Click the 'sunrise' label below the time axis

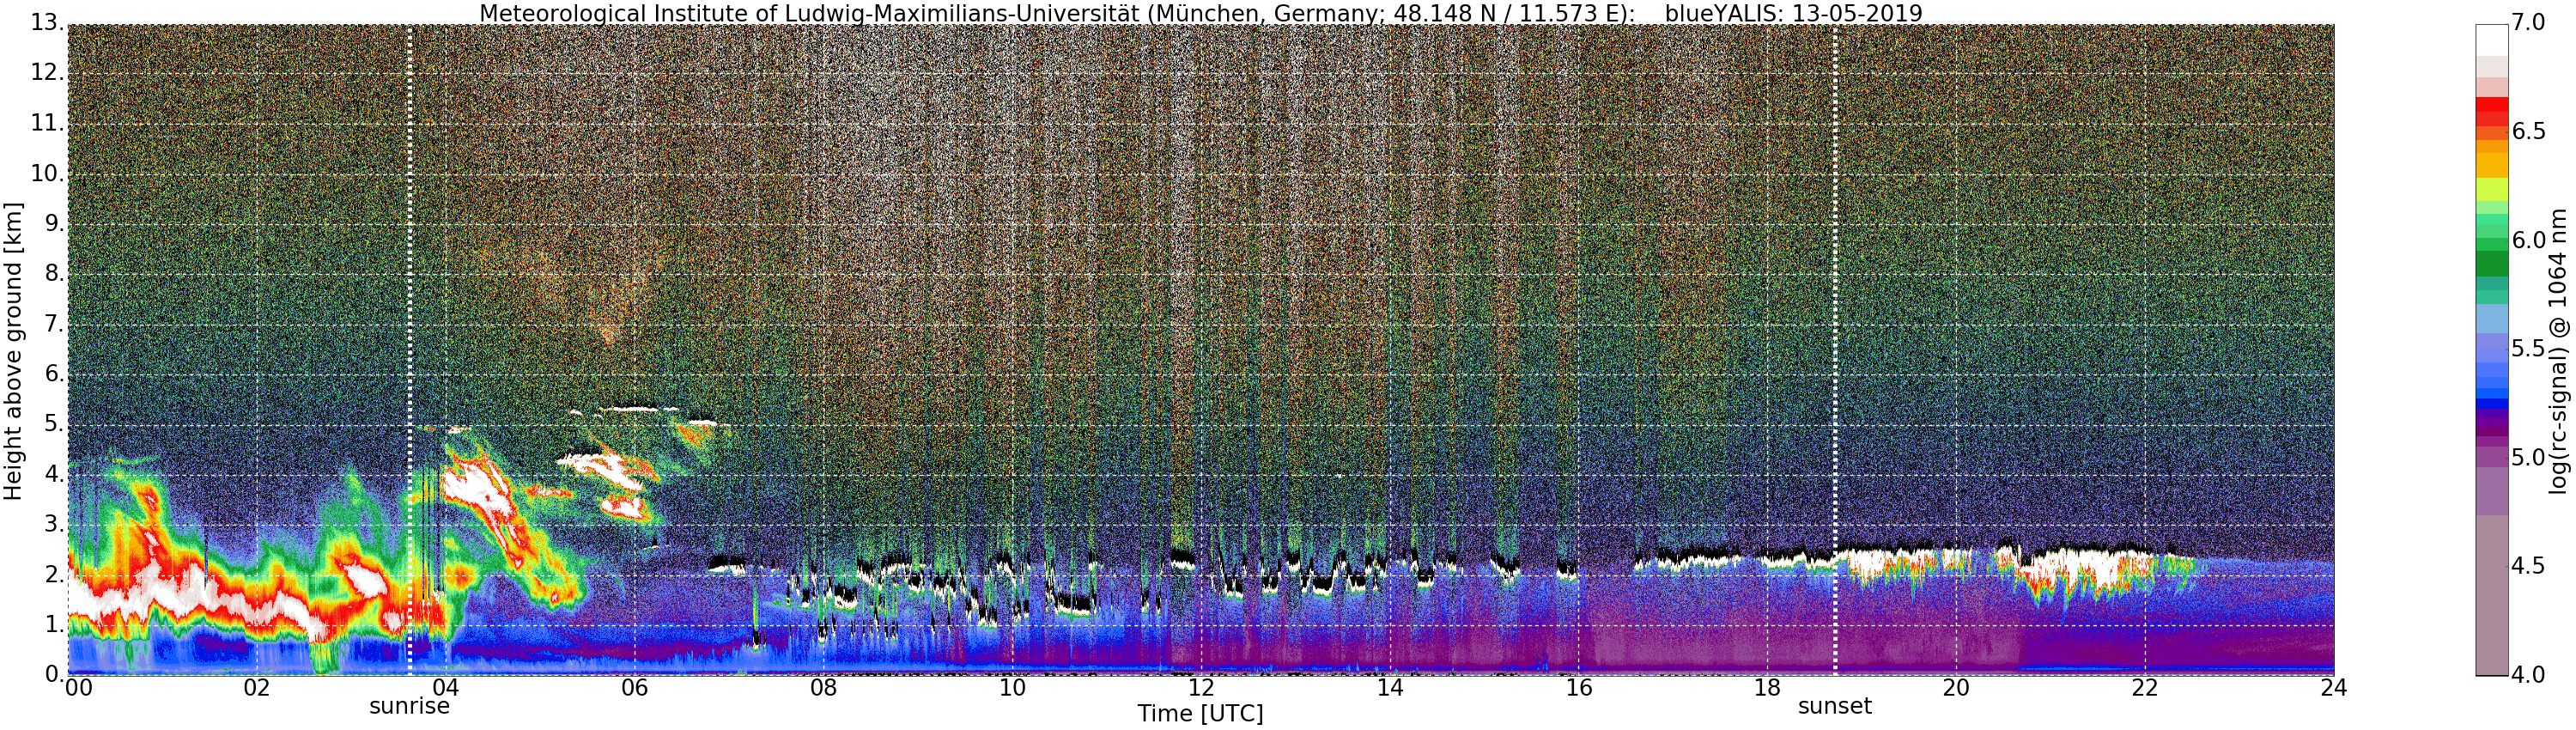(x=409, y=706)
